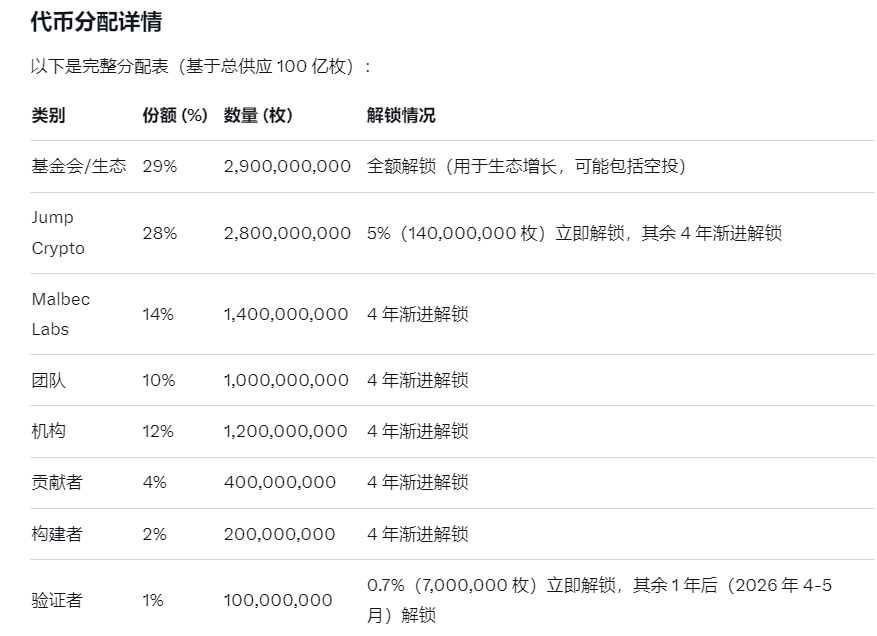Click the 构建者 row label
Viewport: 877px width, 636px height.
(x=57, y=534)
